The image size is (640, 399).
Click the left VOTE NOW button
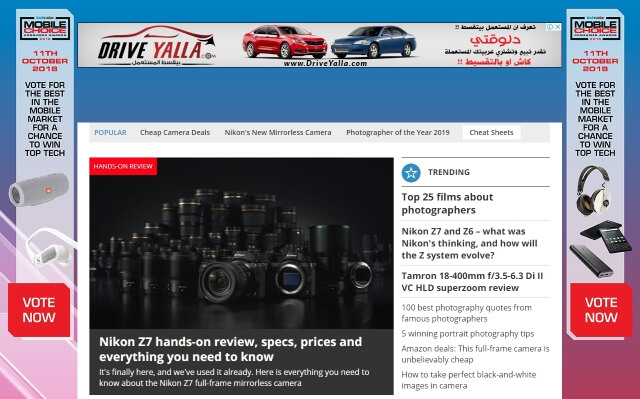(39, 310)
